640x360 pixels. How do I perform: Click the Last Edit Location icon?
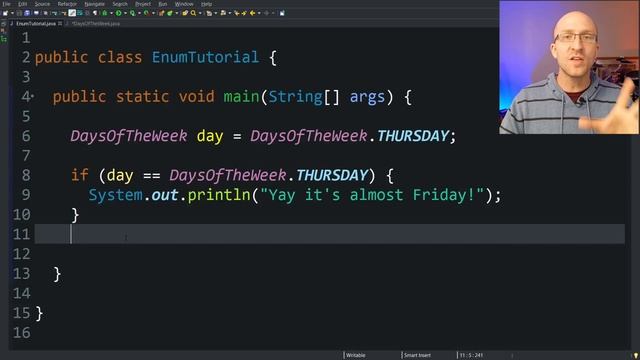[x=237, y=13]
